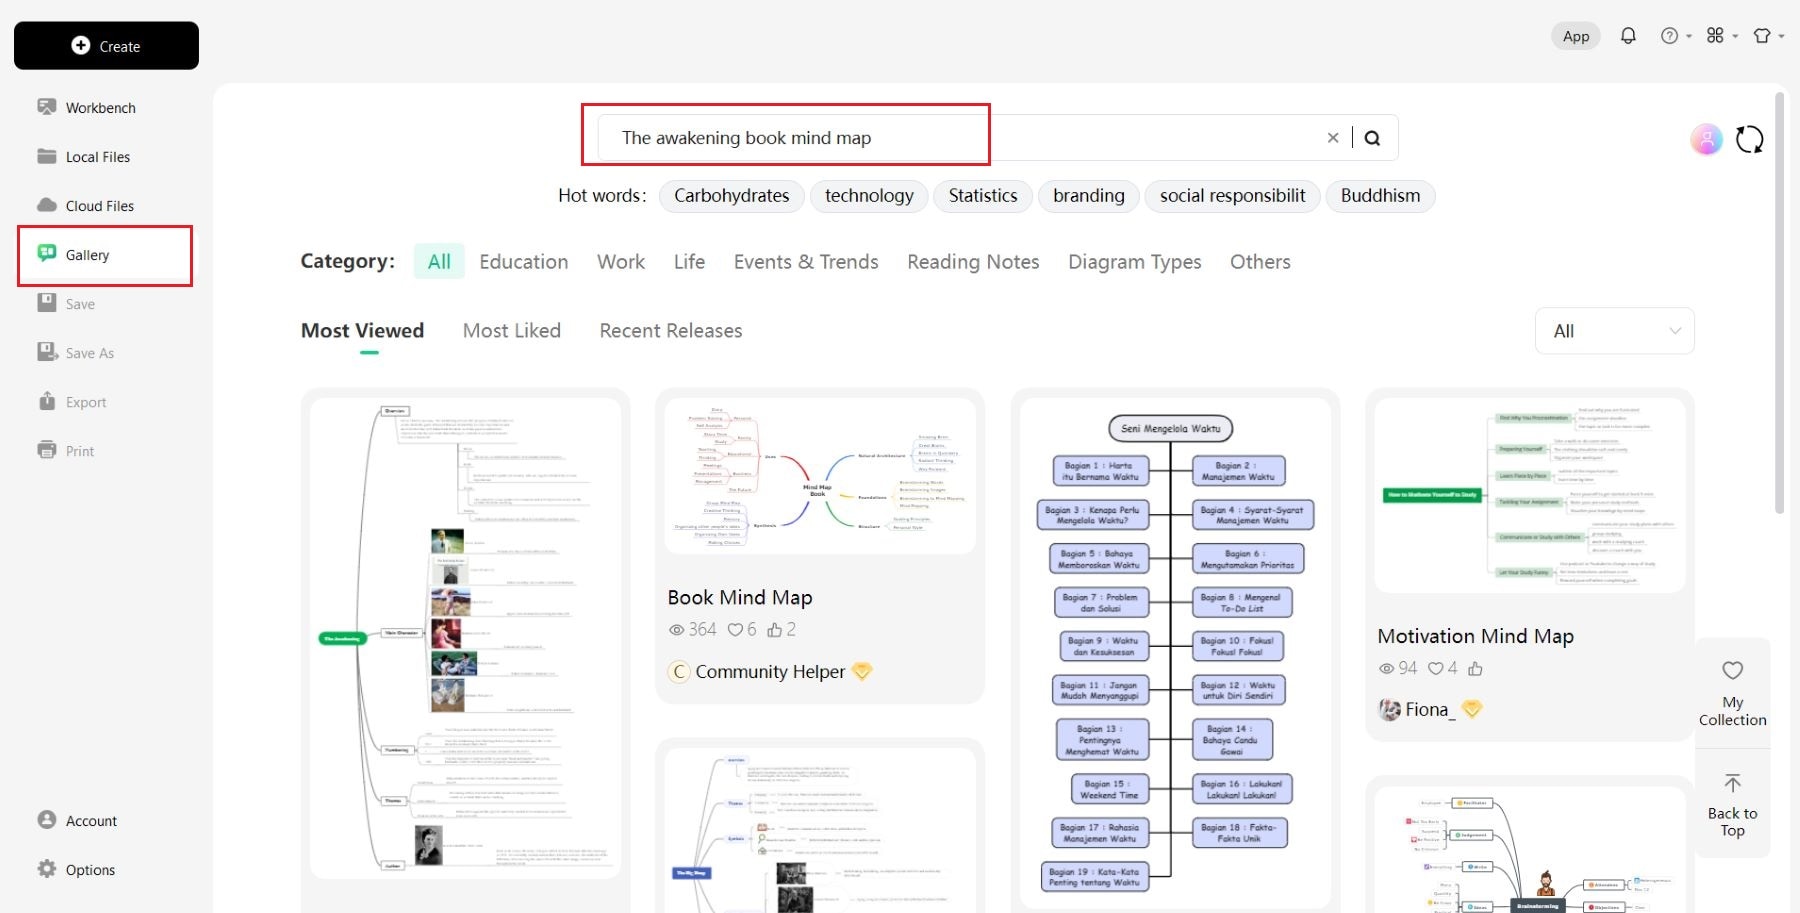
Task: Click the Export sidebar item
Action: 72,401
